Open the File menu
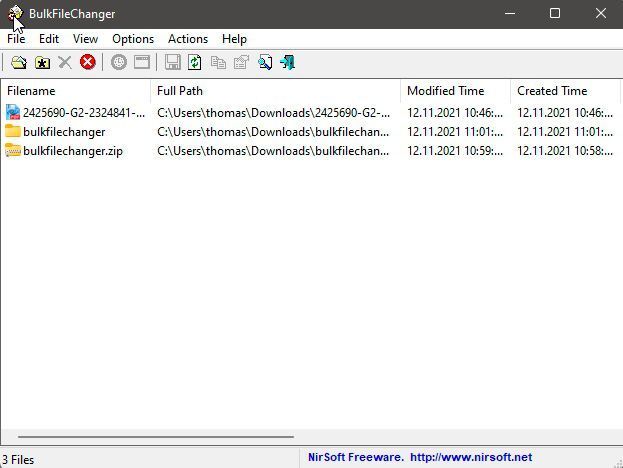 pyautogui.click(x=16, y=39)
